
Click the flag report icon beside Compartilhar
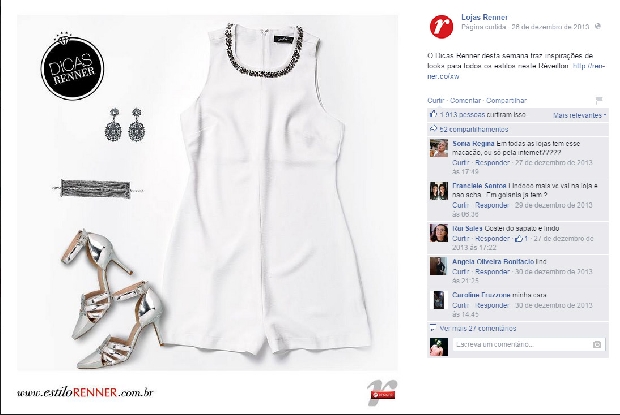(599, 100)
